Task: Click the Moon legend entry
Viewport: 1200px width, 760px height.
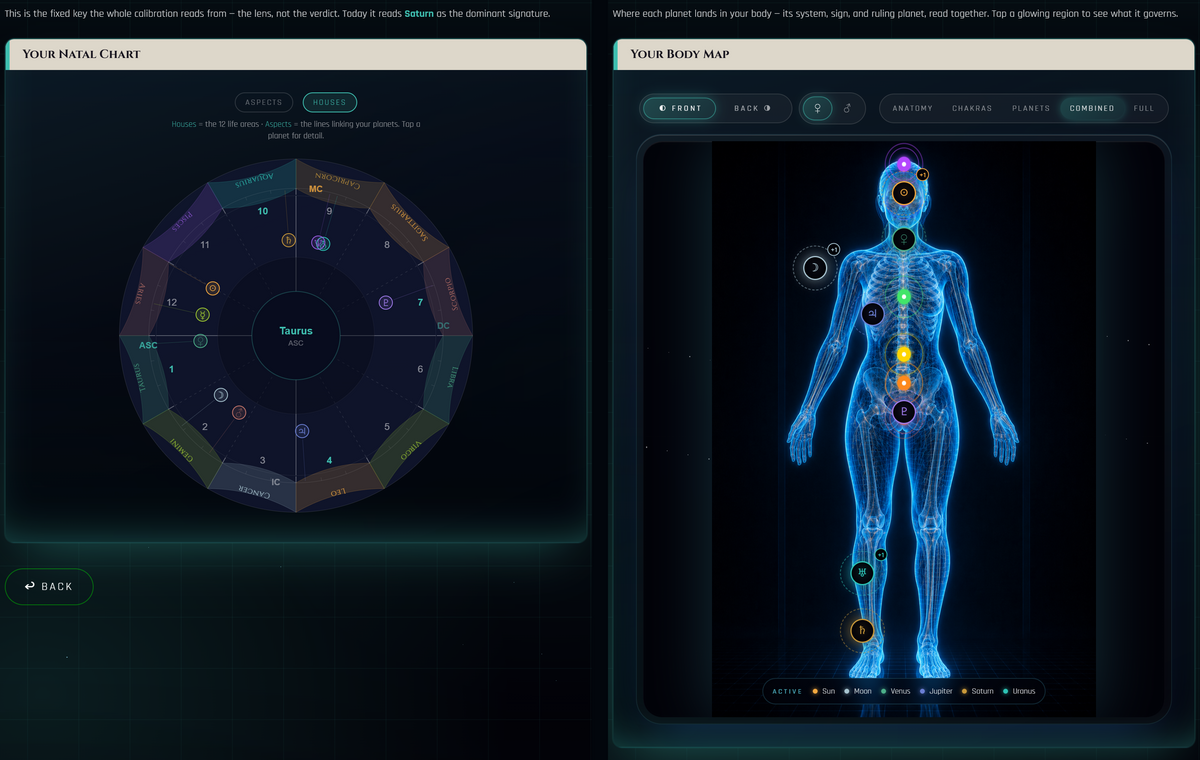Action: click(857, 691)
